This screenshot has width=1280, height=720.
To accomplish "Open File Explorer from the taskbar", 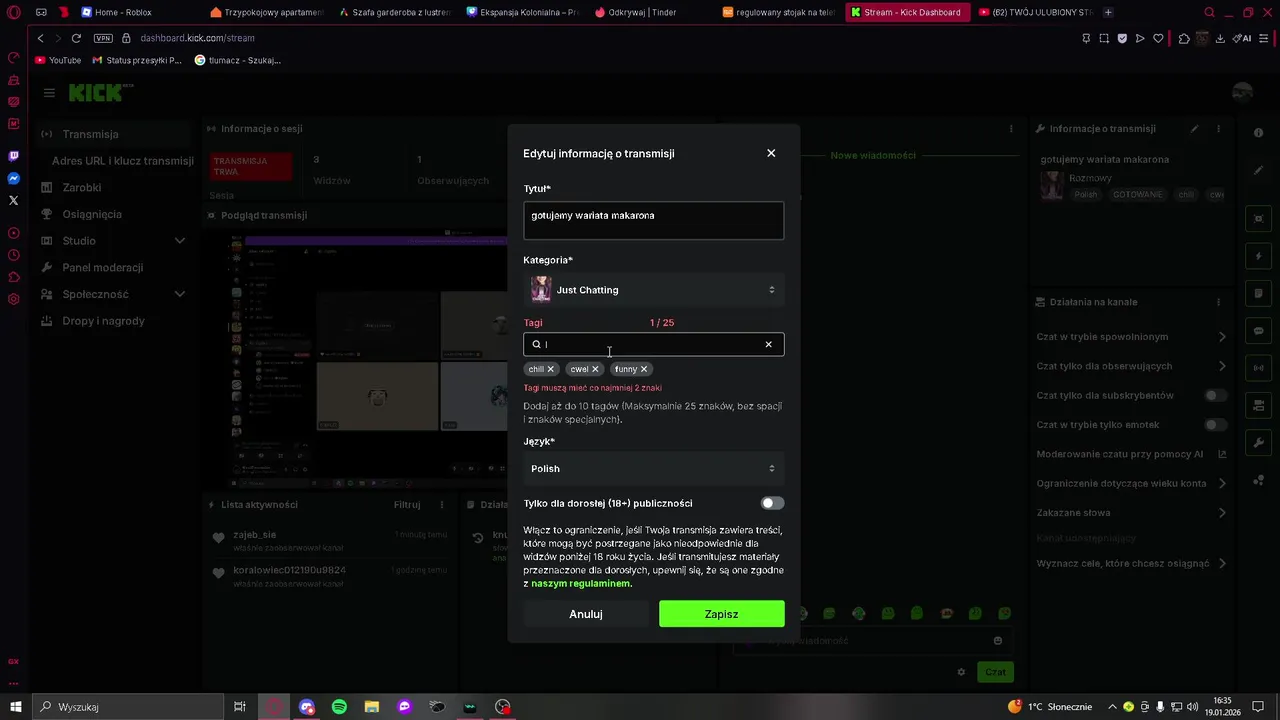I will point(372,707).
